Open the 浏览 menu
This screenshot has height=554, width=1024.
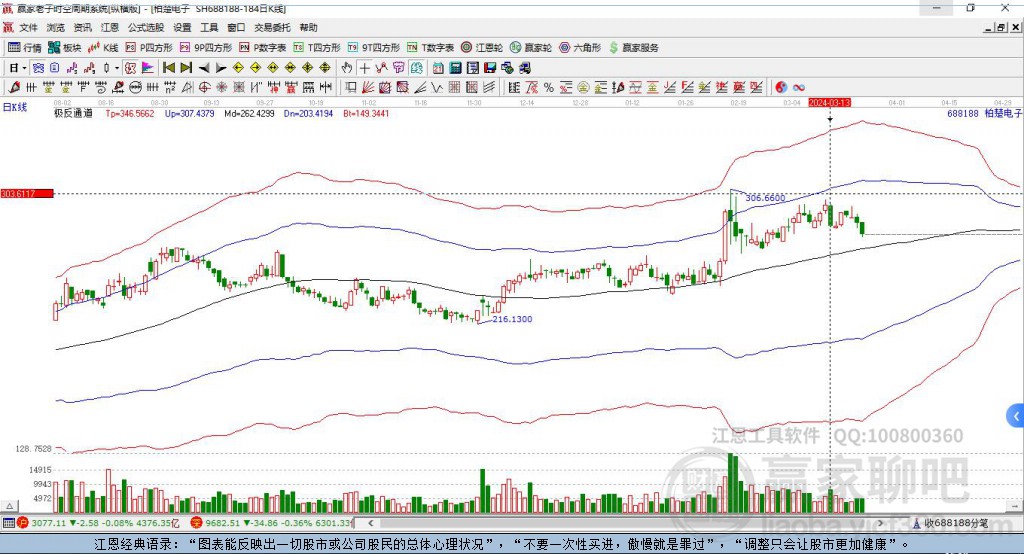[56, 27]
